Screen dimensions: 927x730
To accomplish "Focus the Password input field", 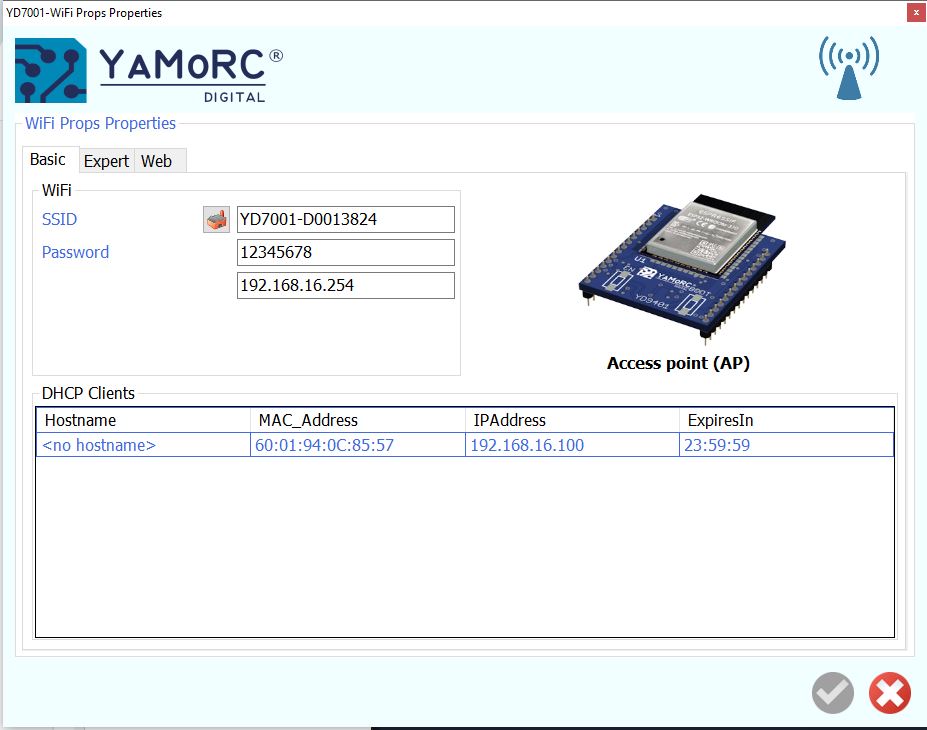I will click(345, 253).
